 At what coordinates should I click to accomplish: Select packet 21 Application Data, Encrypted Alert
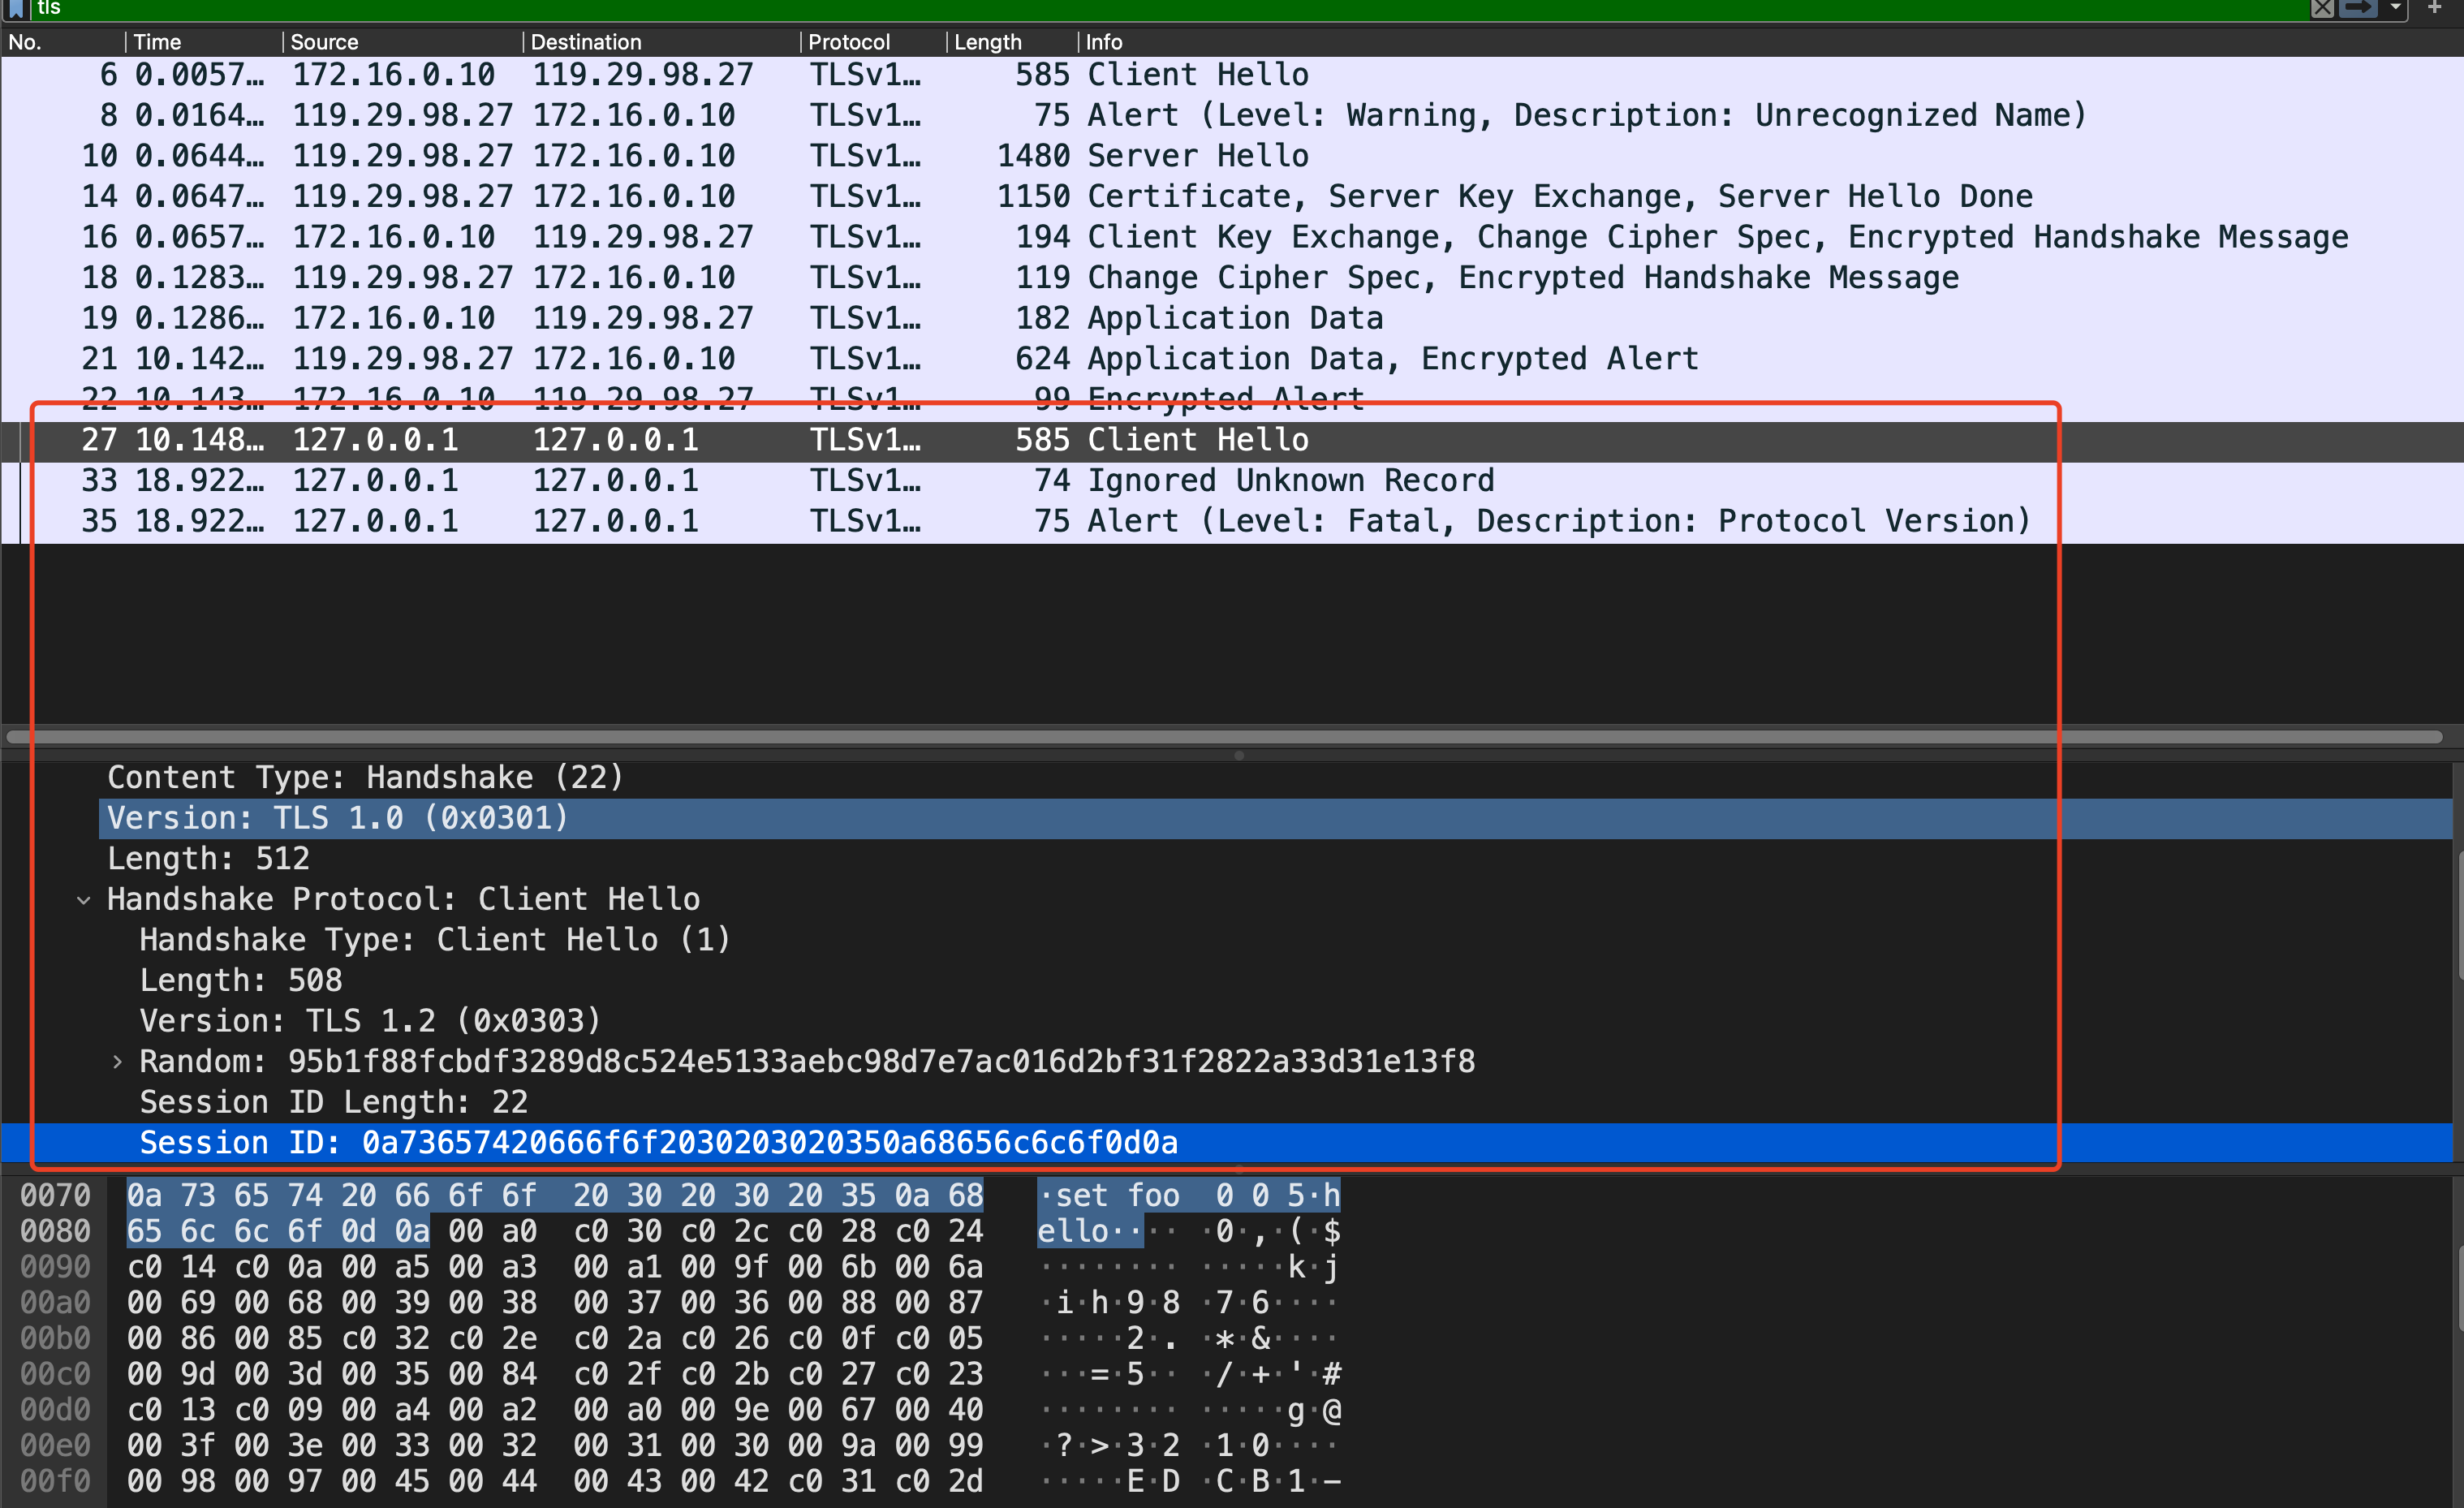1232,359
